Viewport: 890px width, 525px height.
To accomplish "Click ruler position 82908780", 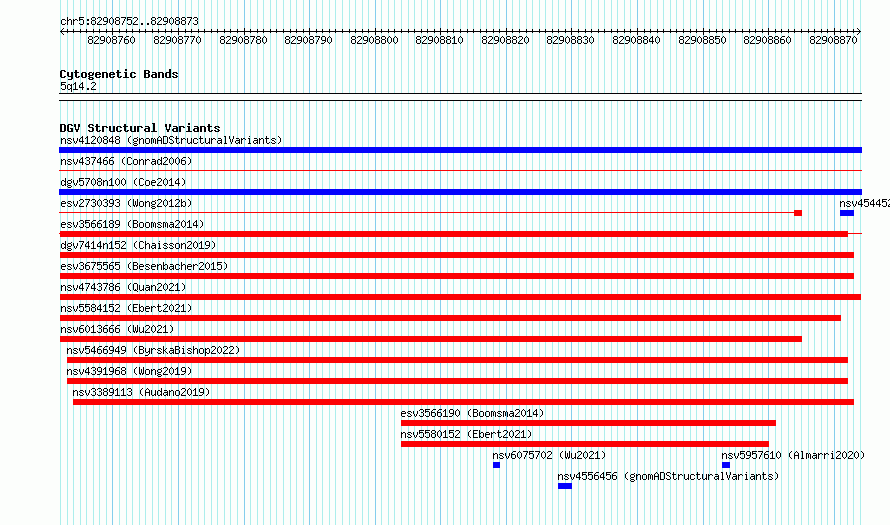I will coord(243,40).
